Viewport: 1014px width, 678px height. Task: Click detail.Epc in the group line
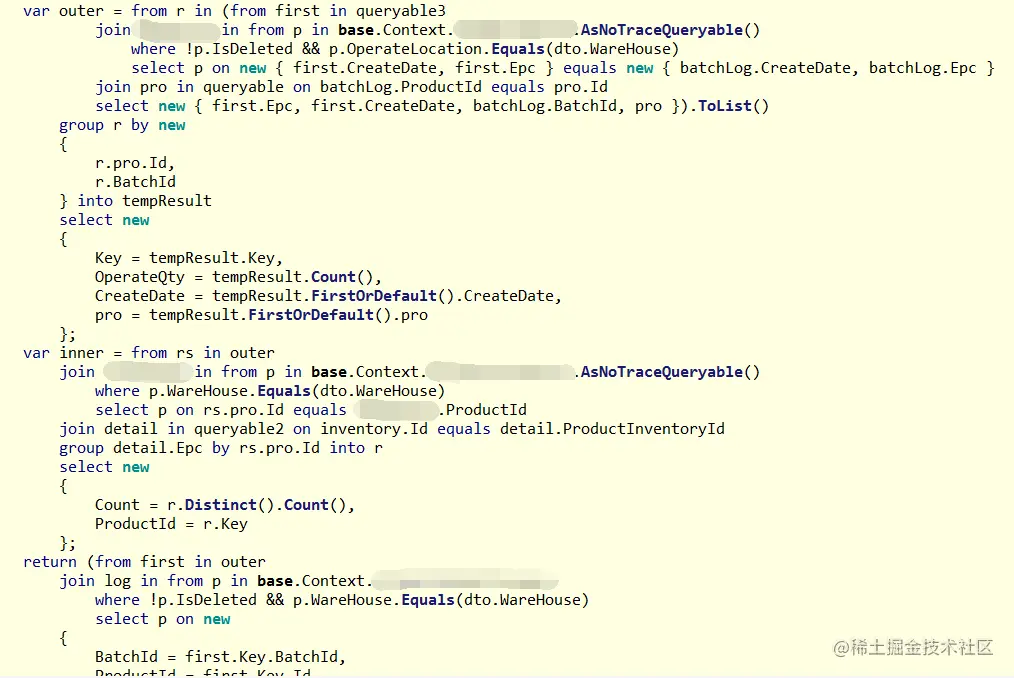[x=157, y=448]
